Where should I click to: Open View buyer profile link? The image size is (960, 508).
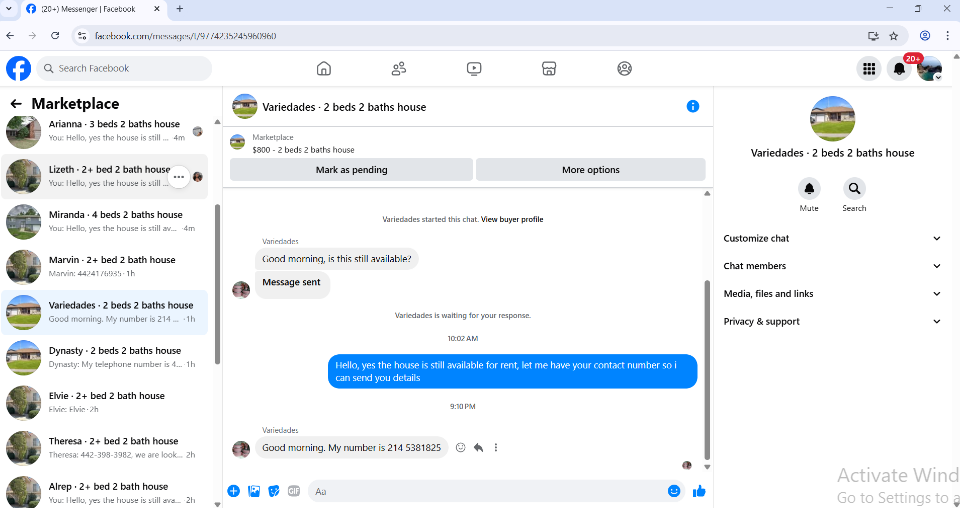pyautogui.click(x=512, y=219)
